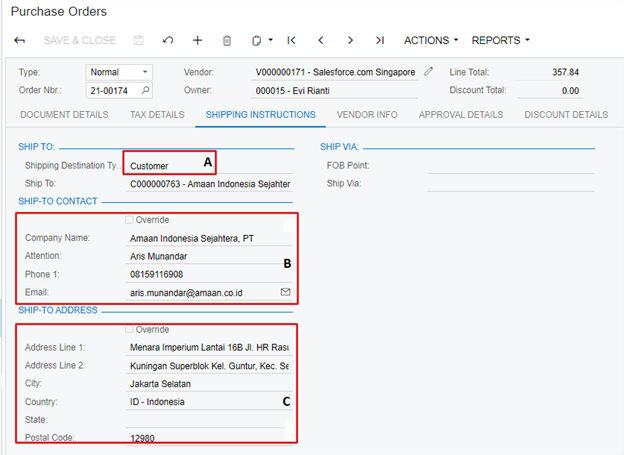Image resolution: width=624 pixels, height=455 pixels.
Task: Click the Owner field Evi Rianti
Action: coord(335,90)
